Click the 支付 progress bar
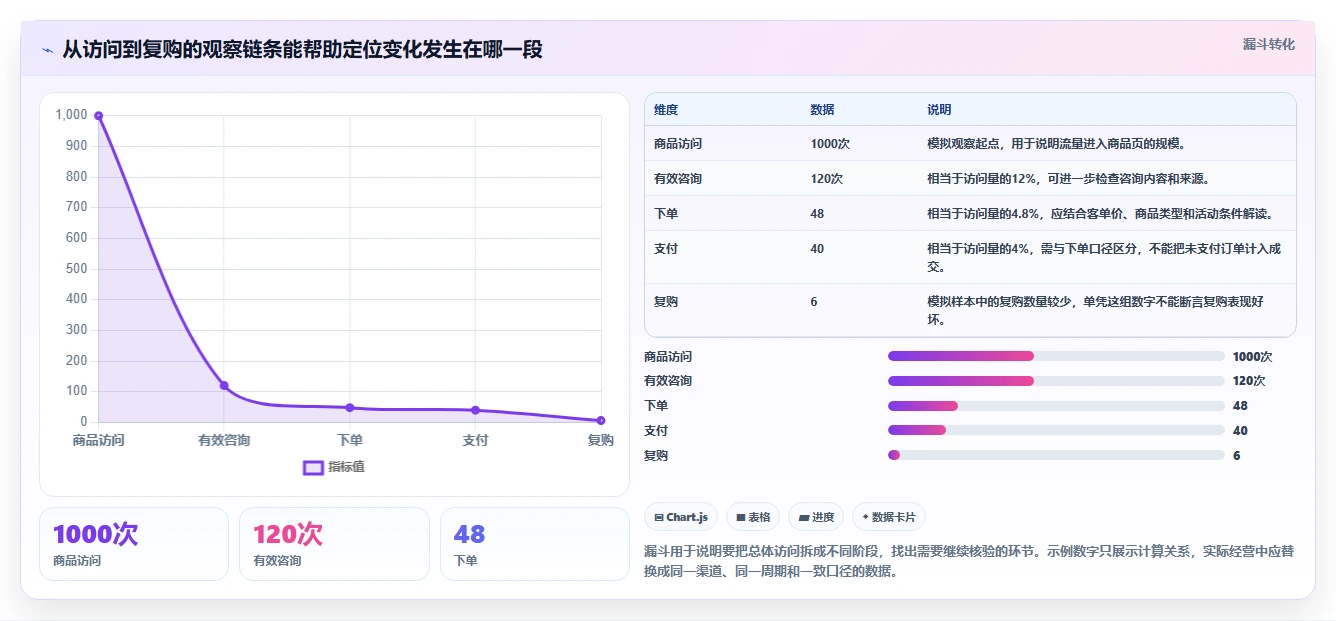Screen dimensions: 1336x621 click(1056, 430)
